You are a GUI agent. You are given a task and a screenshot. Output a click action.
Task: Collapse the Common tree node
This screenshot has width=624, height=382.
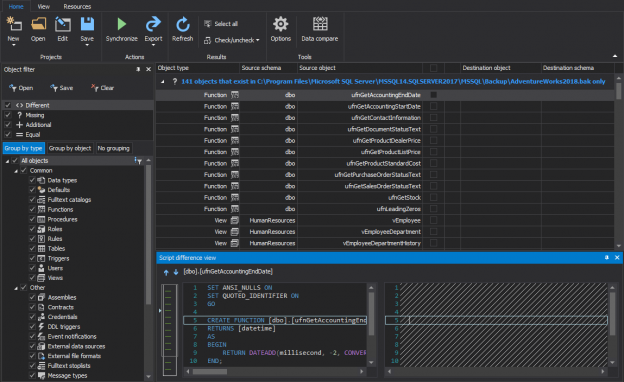point(16,171)
